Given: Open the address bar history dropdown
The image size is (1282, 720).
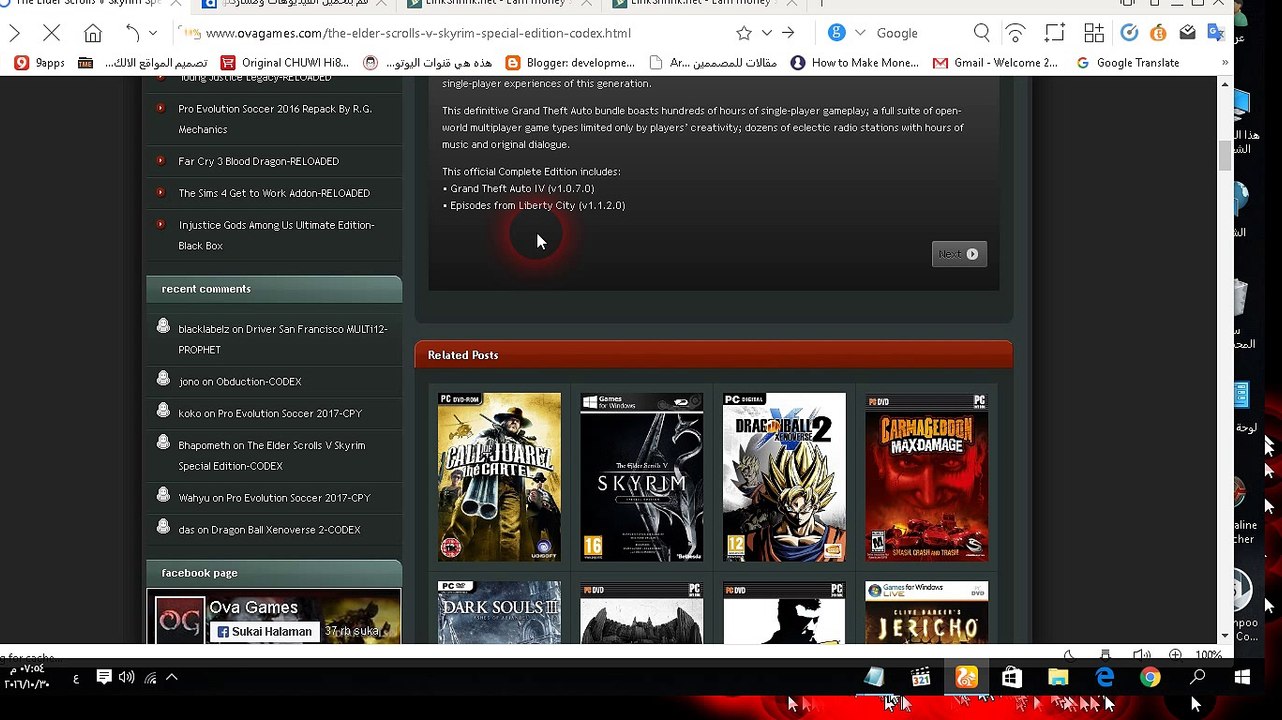Looking at the screenshot, I should [766, 33].
